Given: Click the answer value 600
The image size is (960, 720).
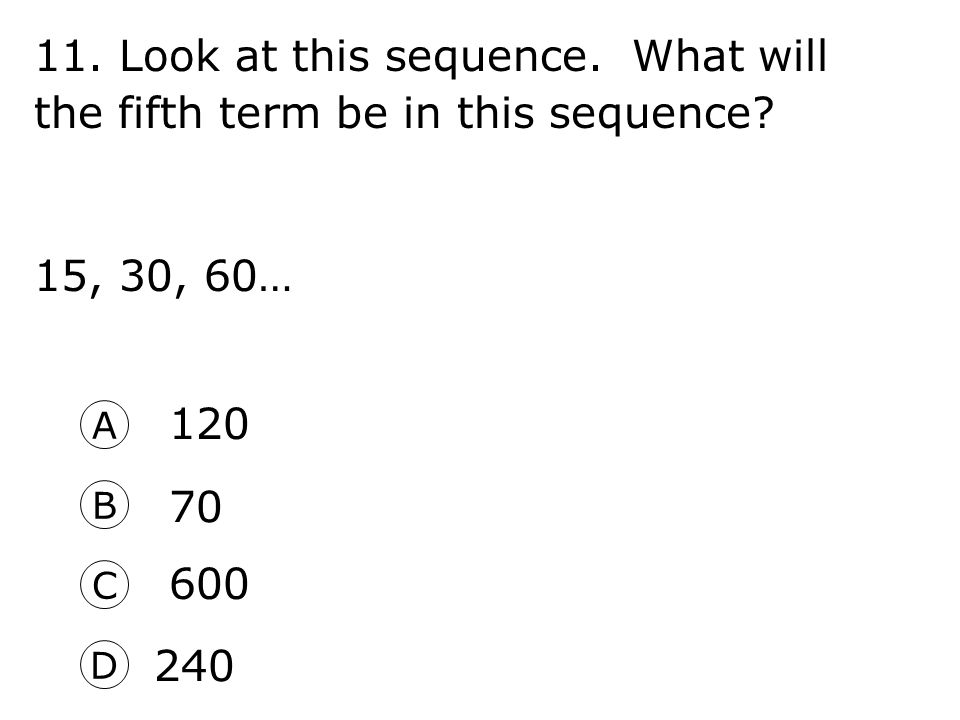Looking at the screenshot, I should tap(209, 583).
